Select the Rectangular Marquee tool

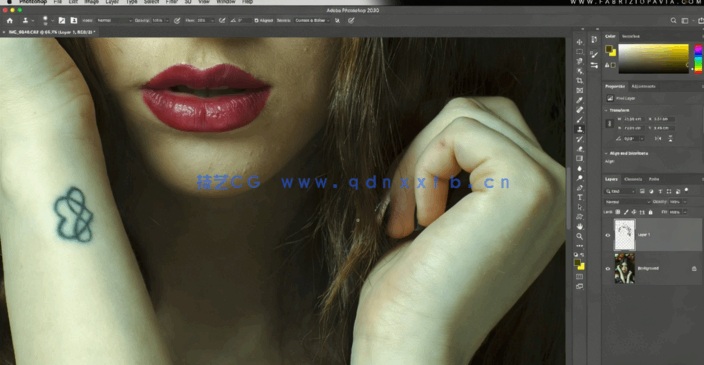pos(580,52)
